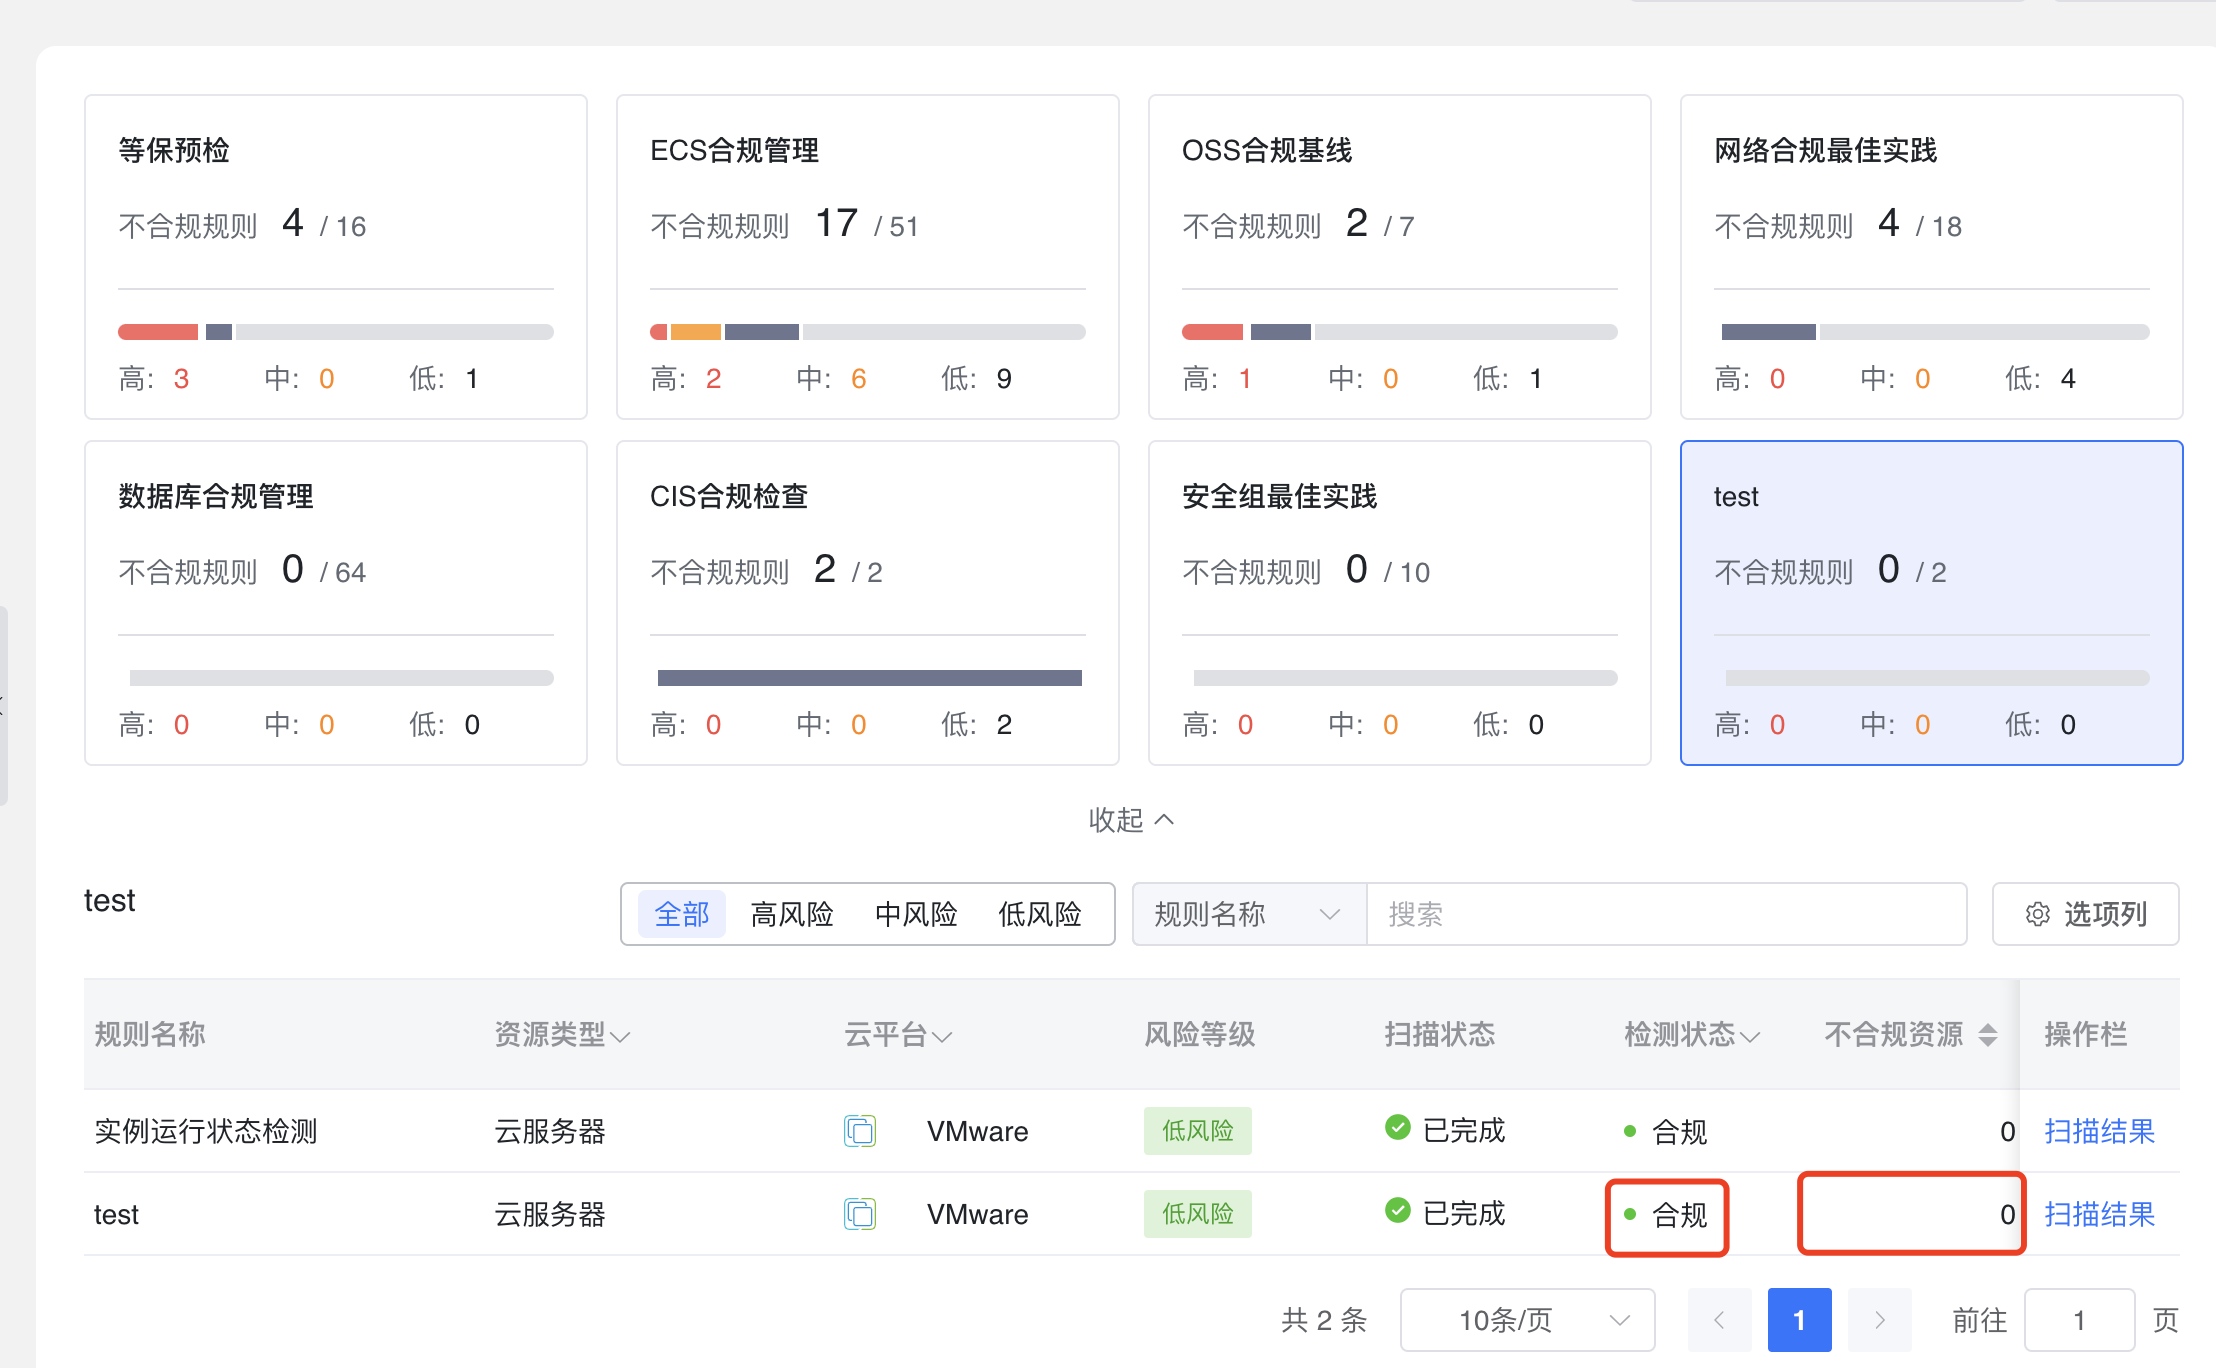
Task: Click the 搜索 search input field
Action: 1665,914
